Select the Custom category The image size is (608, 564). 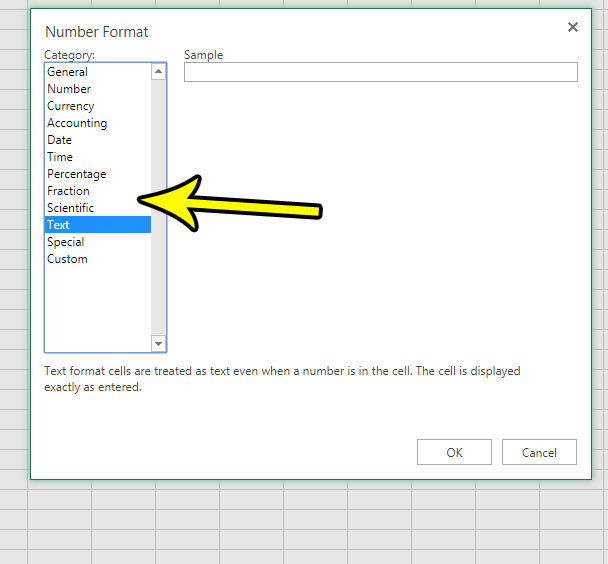click(x=98, y=259)
